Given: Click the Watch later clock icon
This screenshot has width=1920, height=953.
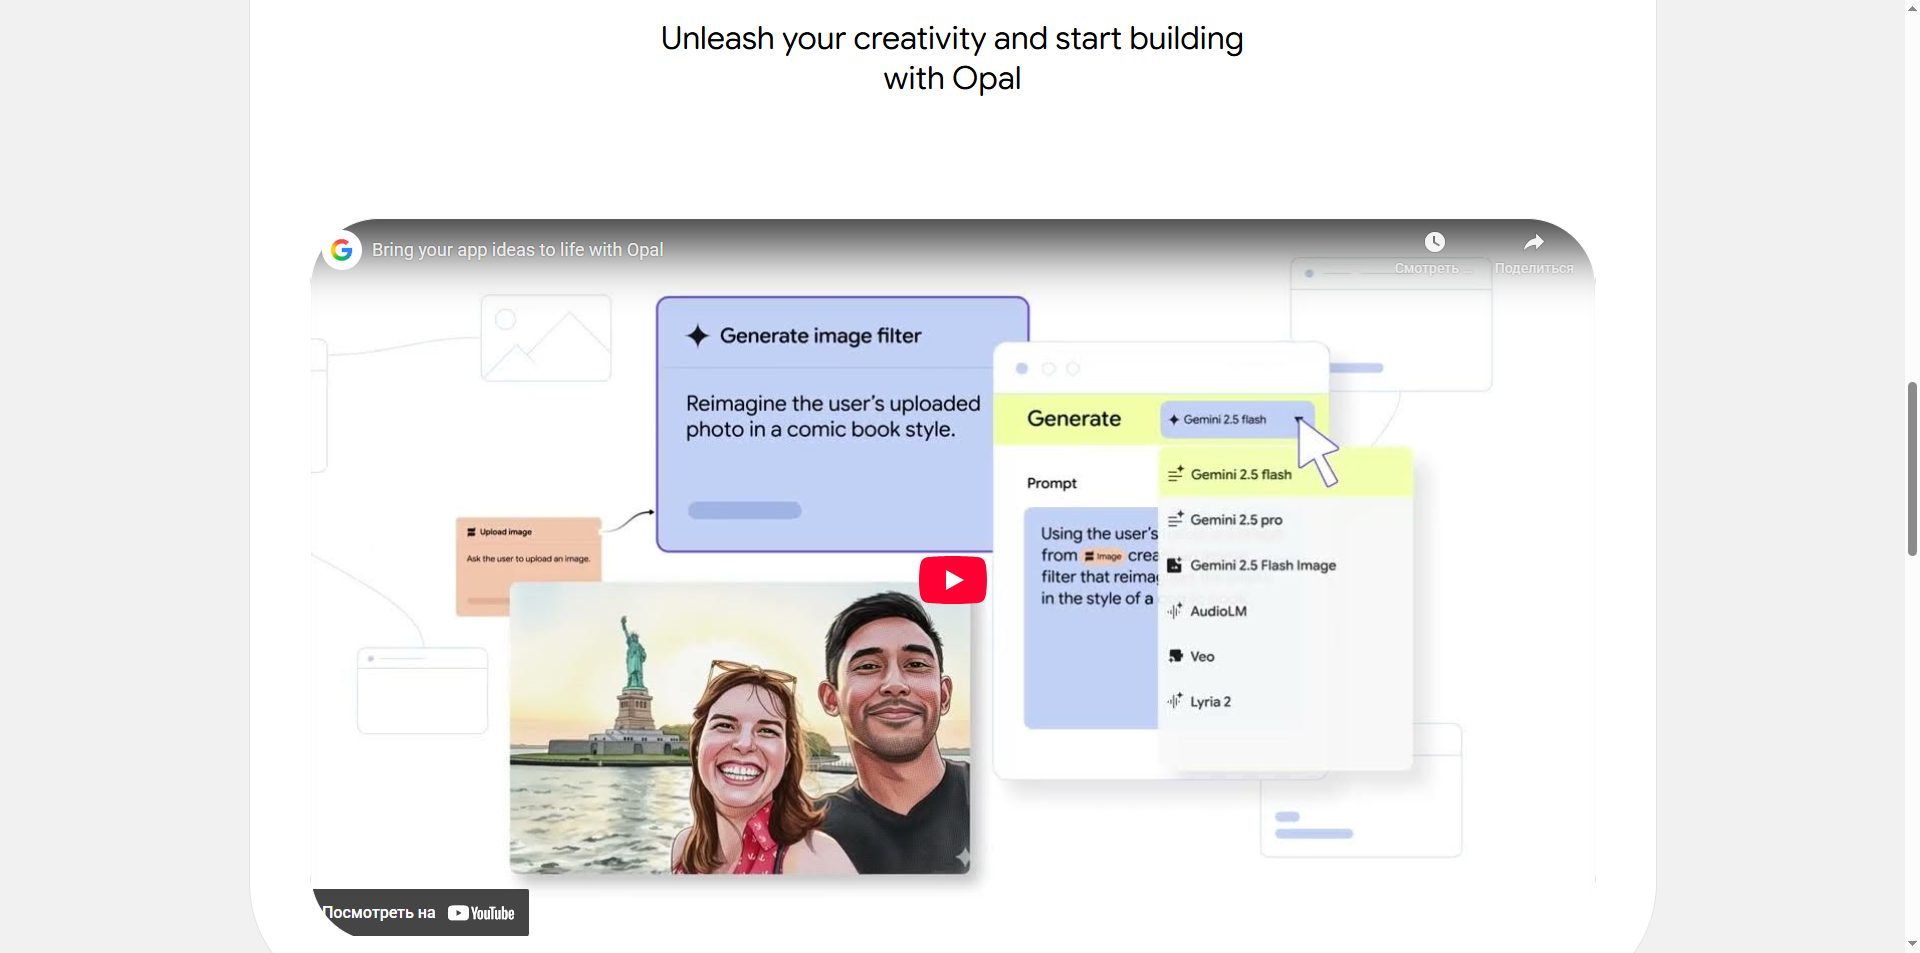Looking at the screenshot, I should (1434, 243).
